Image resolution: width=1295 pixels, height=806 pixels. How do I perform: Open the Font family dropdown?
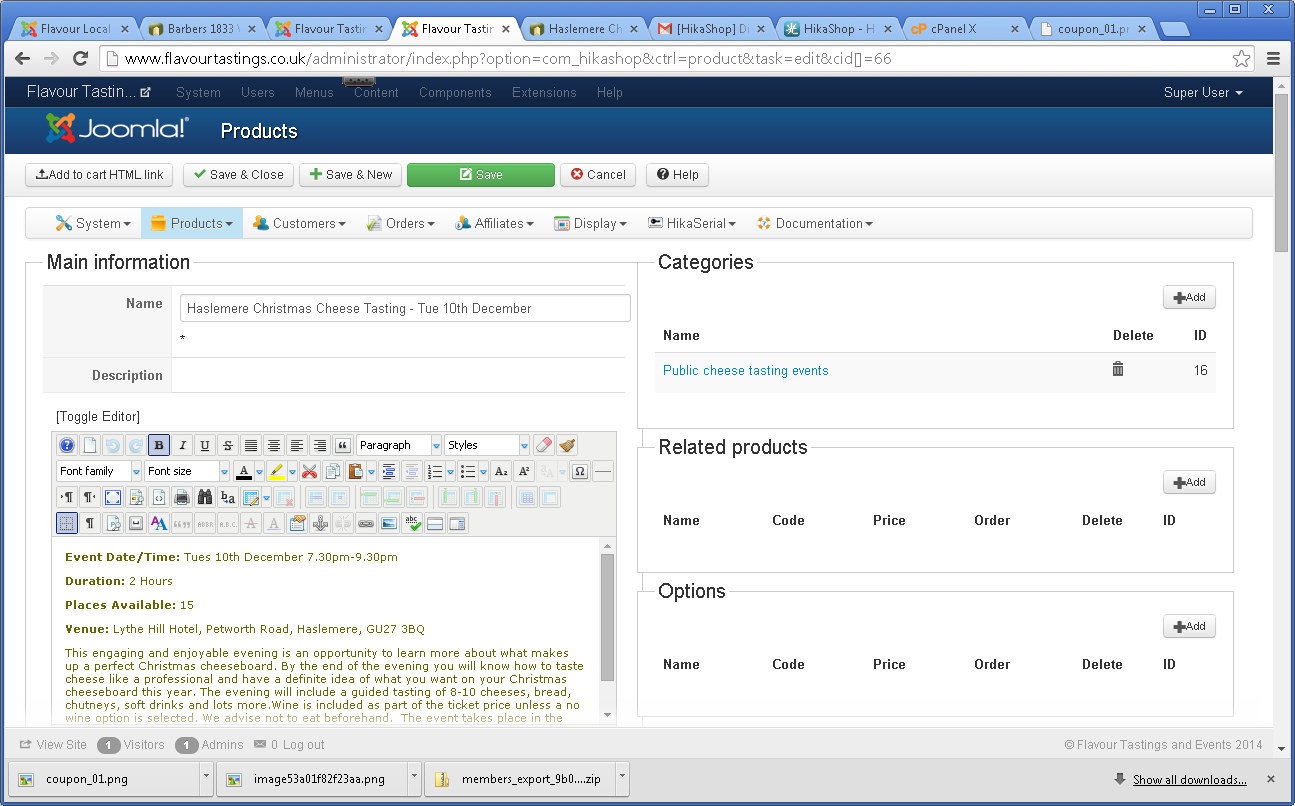[x=100, y=472]
